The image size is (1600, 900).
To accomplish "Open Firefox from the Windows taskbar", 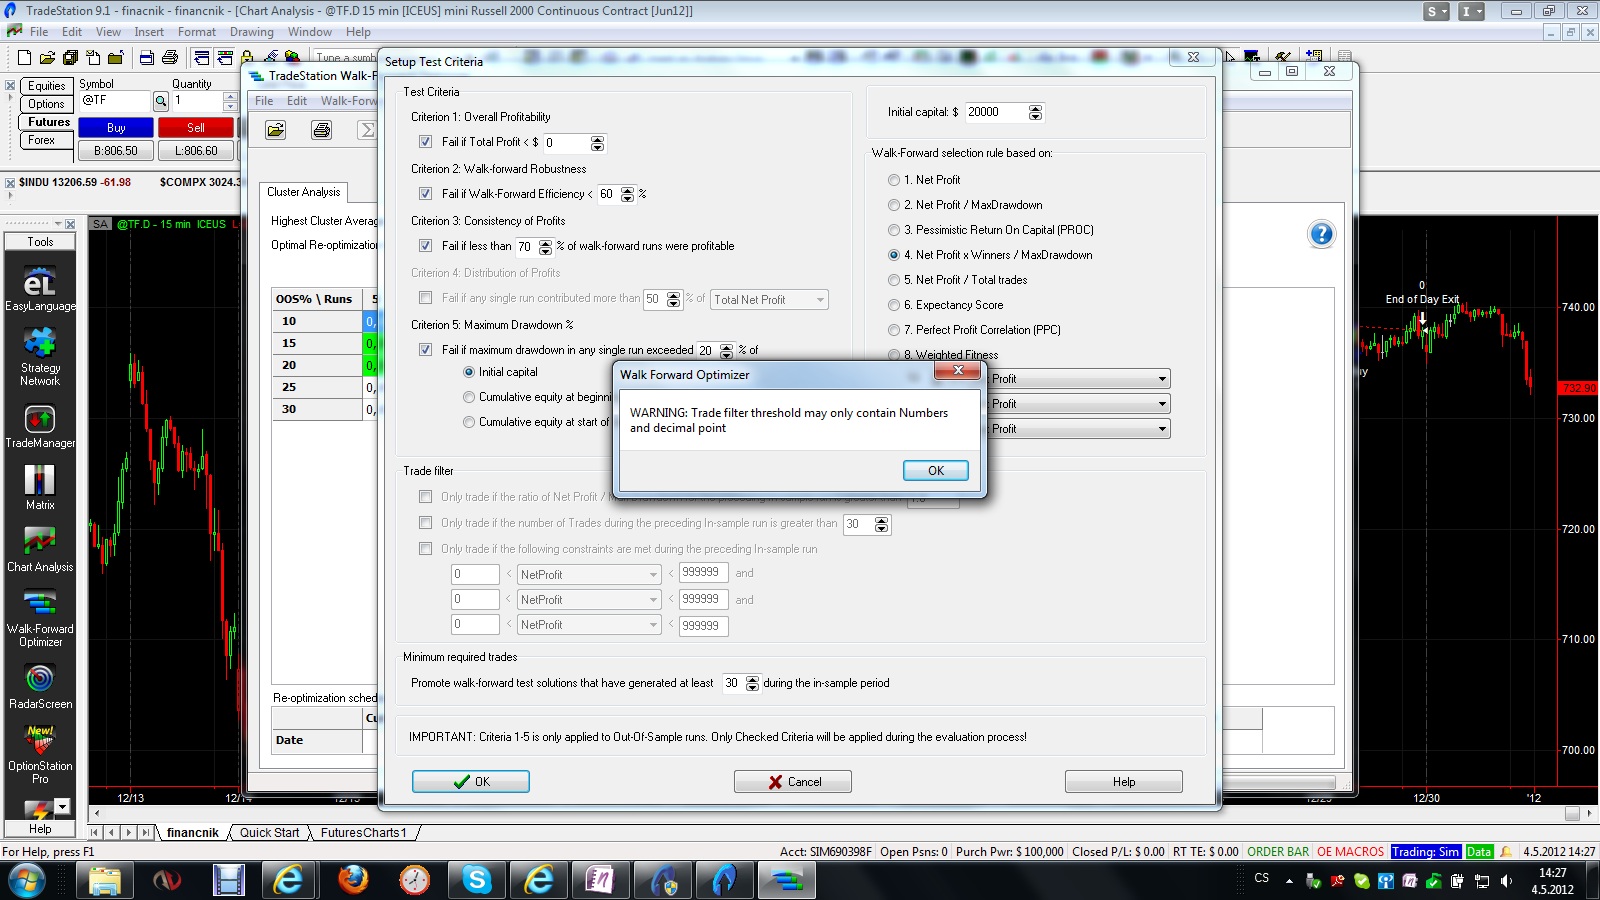I will 352,880.
